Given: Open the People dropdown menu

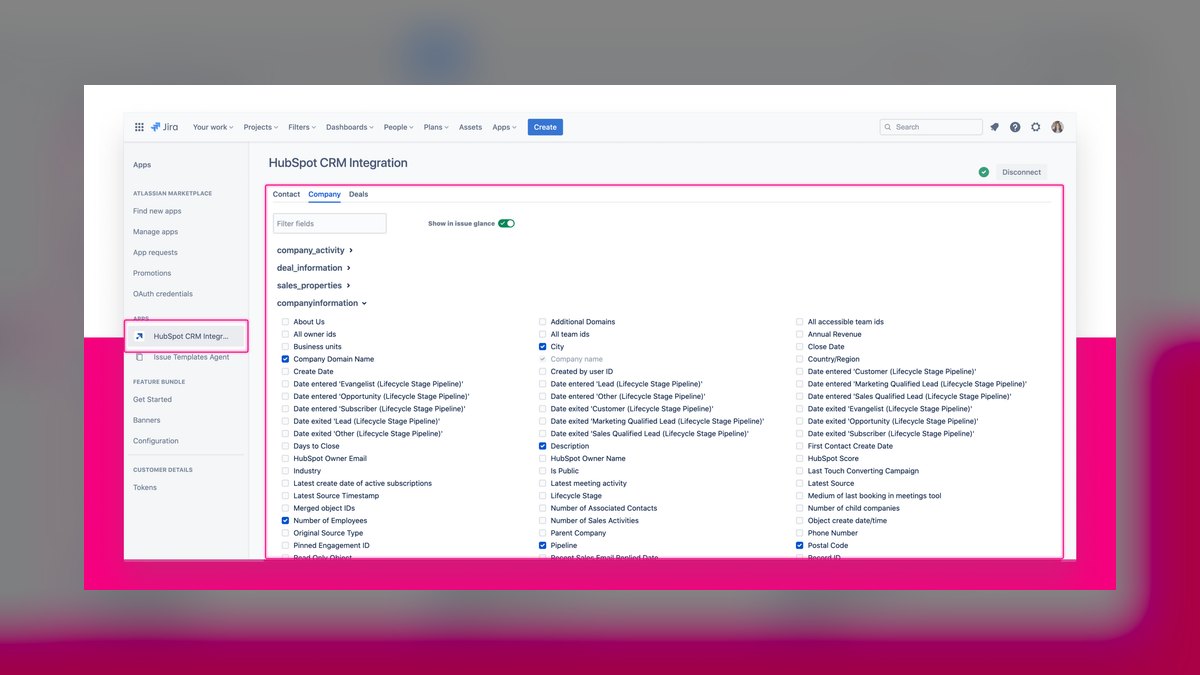Looking at the screenshot, I should (399, 127).
